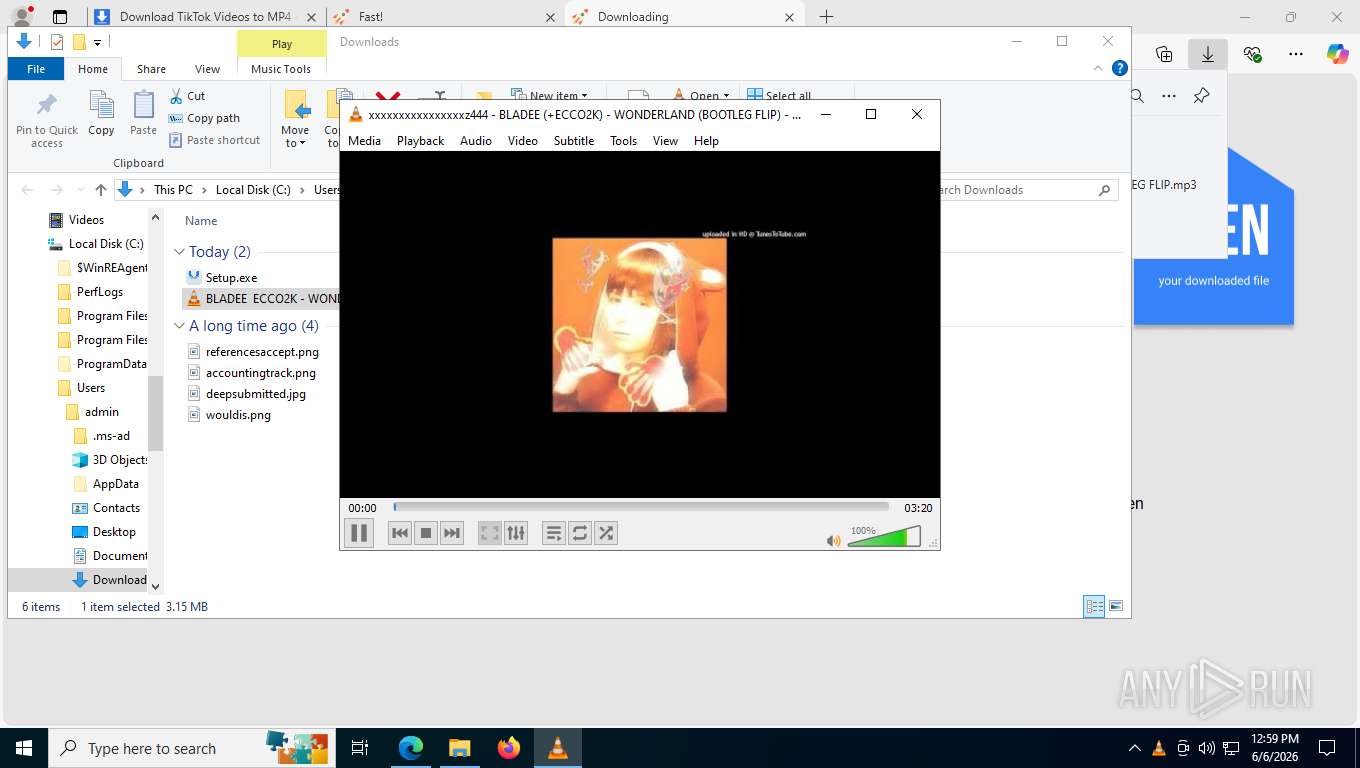Switch Explorer to details view
1360x768 pixels.
(1095, 606)
